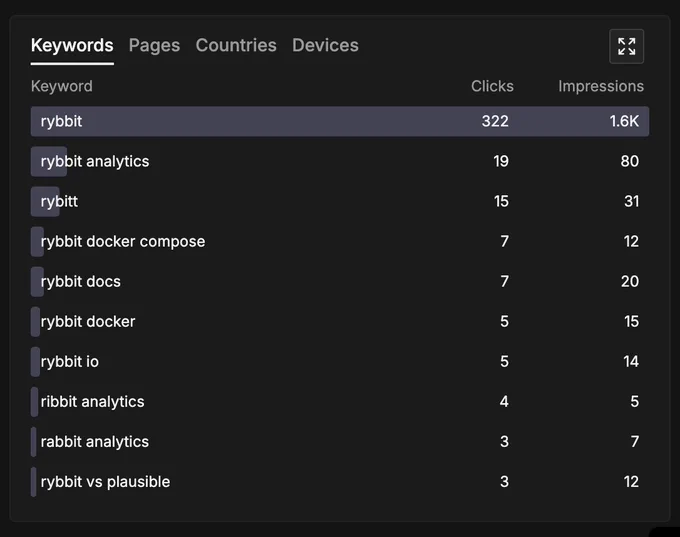The height and width of the screenshot is (537, 680).
Task: Open the Pages tab
Action: [x=154, y=46]
